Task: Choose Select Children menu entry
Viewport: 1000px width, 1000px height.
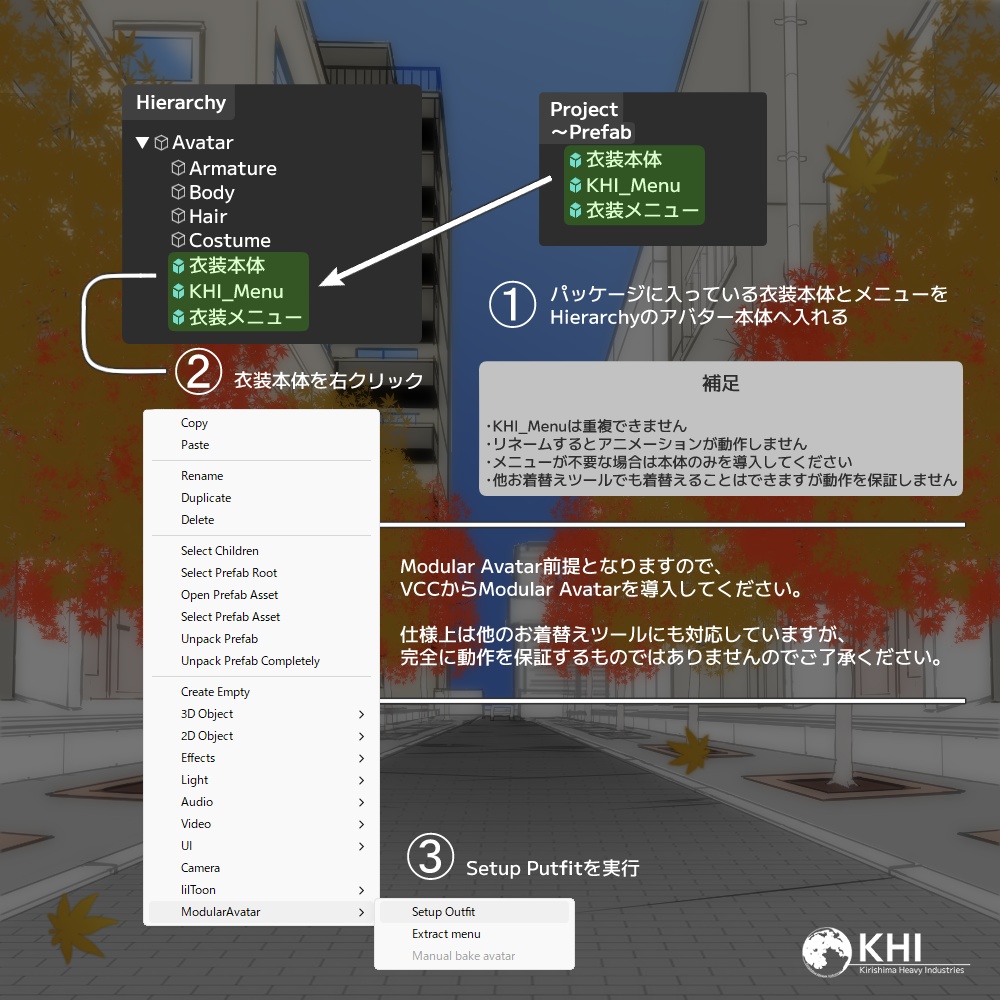Action: (261, 551)
